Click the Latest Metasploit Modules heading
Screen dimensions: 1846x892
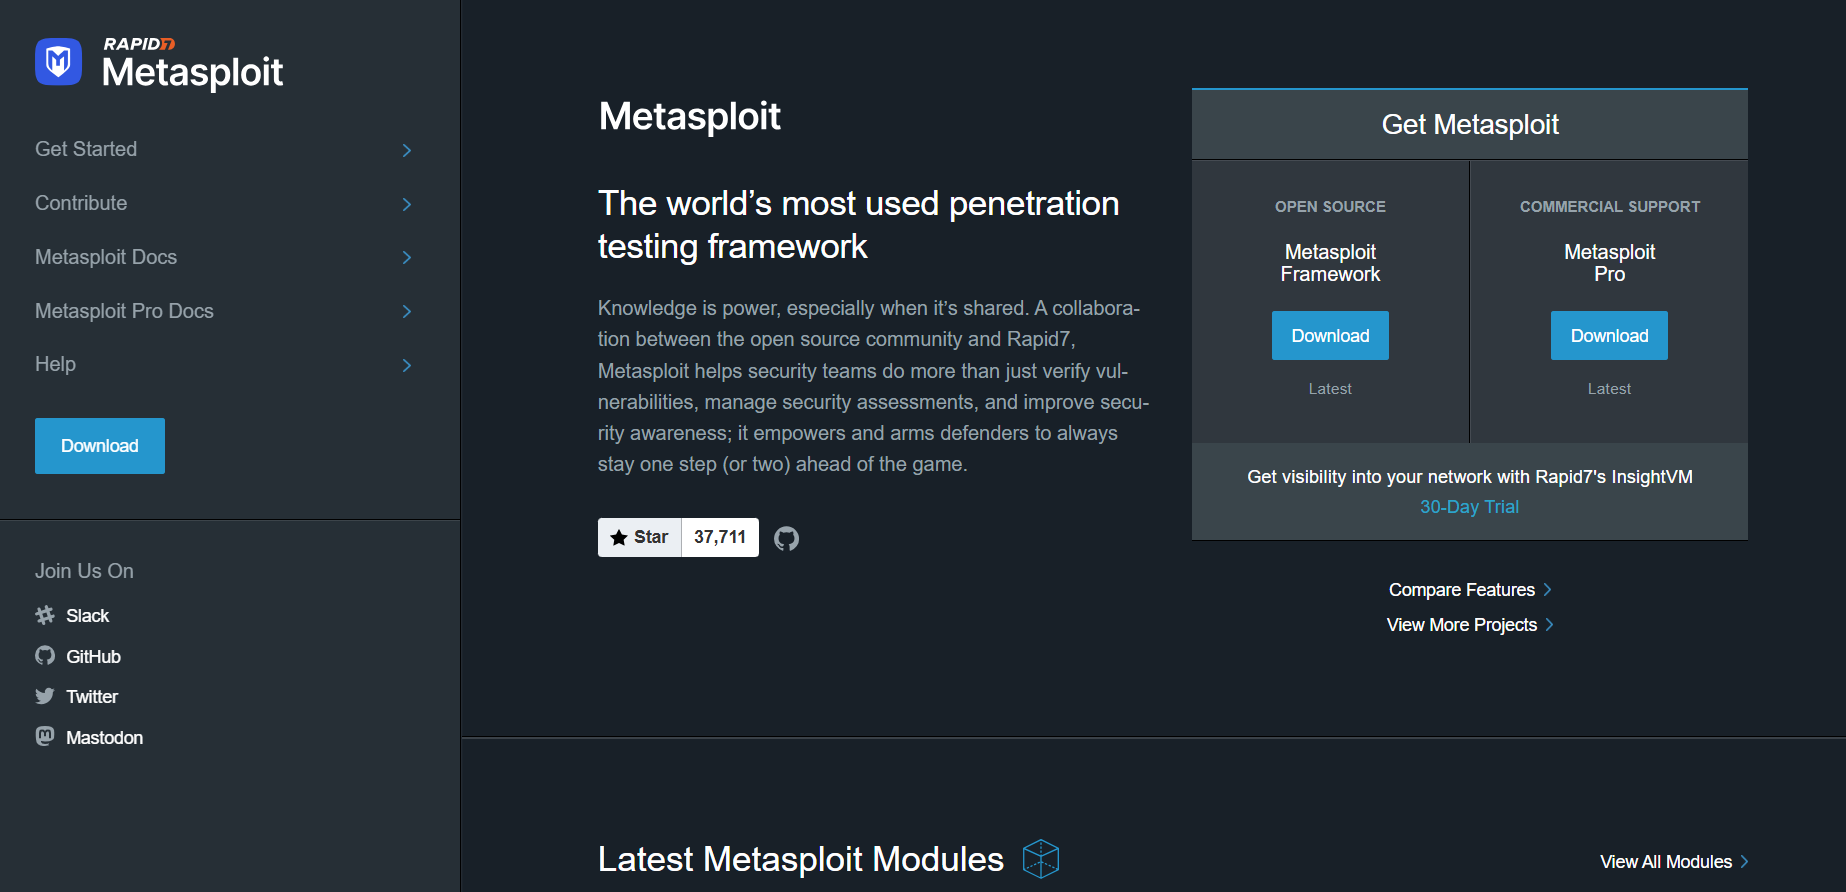(x=800, y=859)
